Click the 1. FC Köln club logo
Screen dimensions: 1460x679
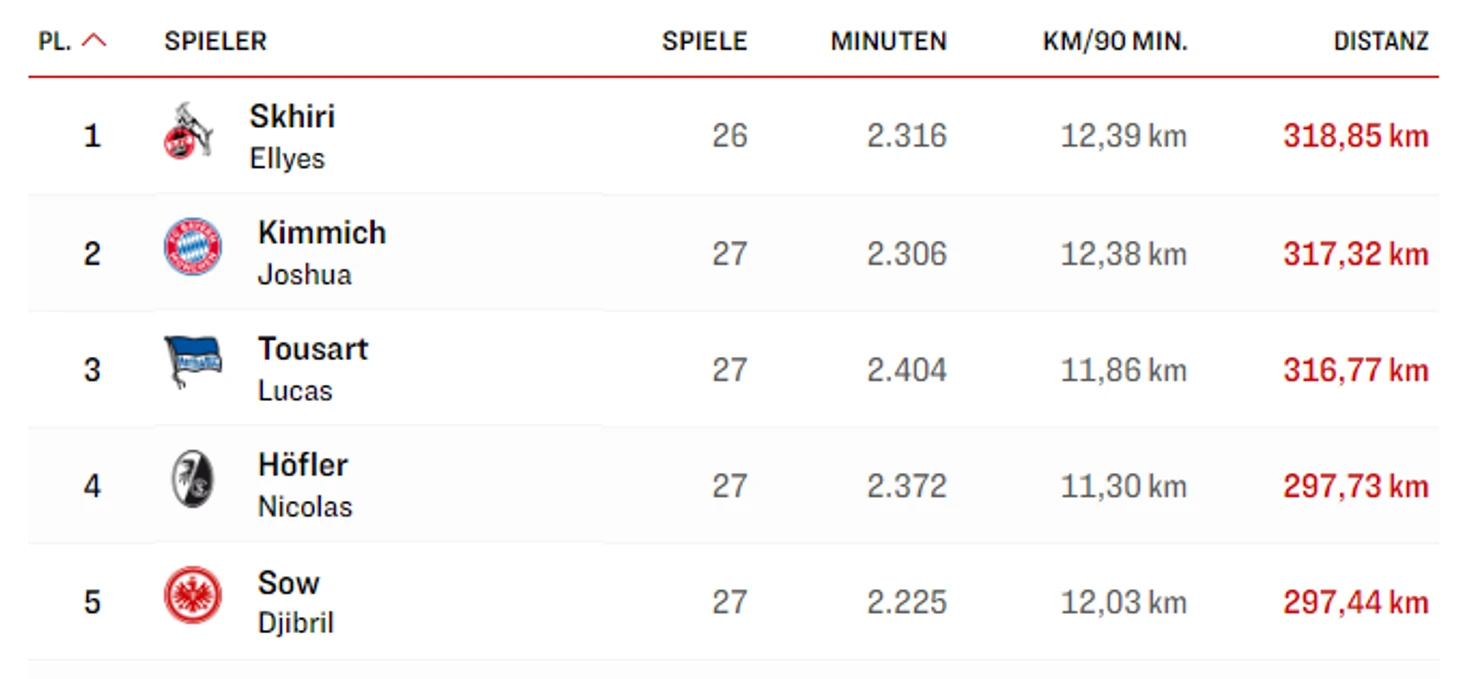coord(189,132)
